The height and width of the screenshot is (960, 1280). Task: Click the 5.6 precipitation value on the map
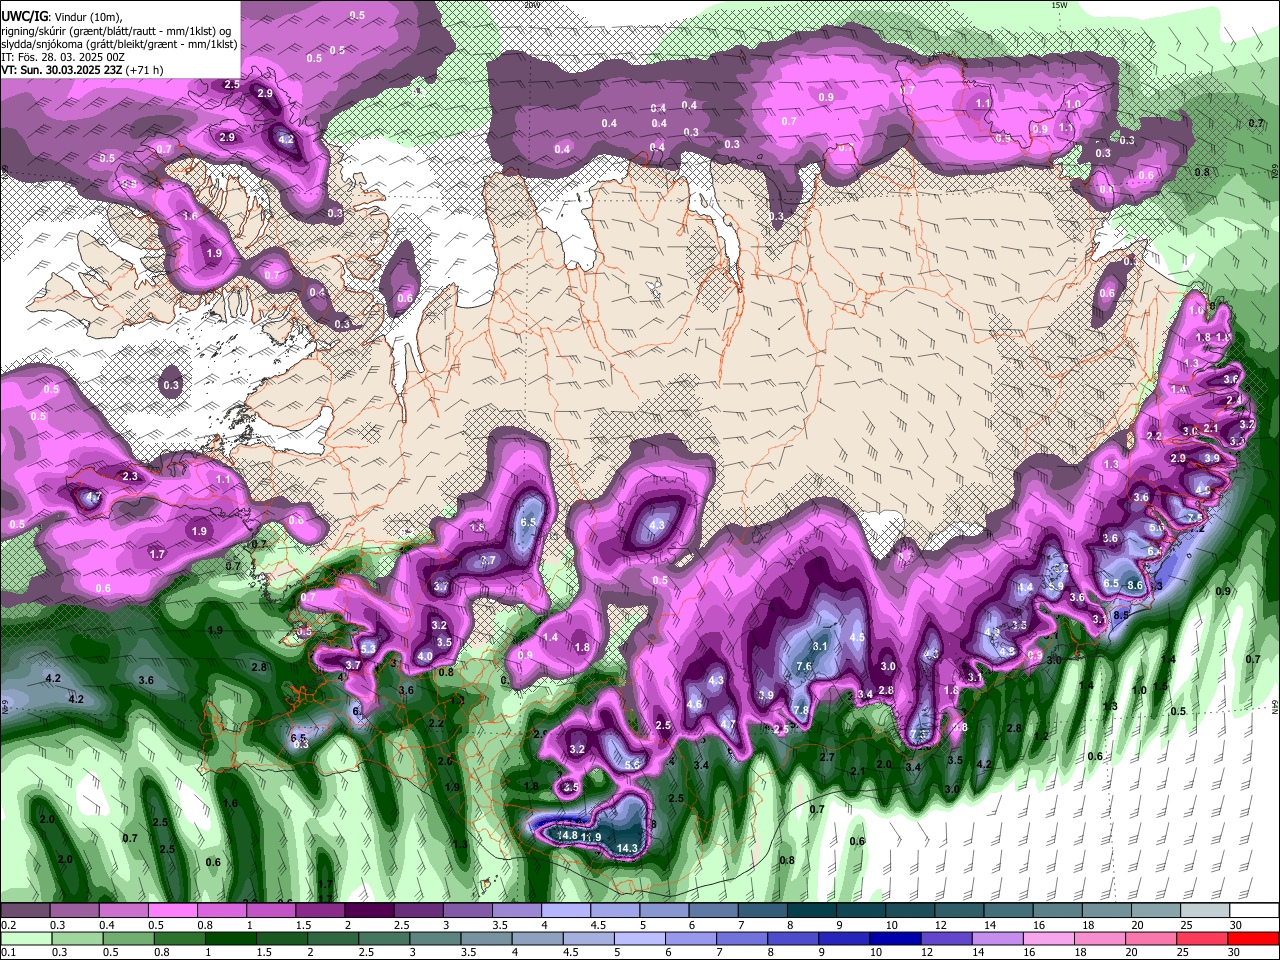[632, 765]
